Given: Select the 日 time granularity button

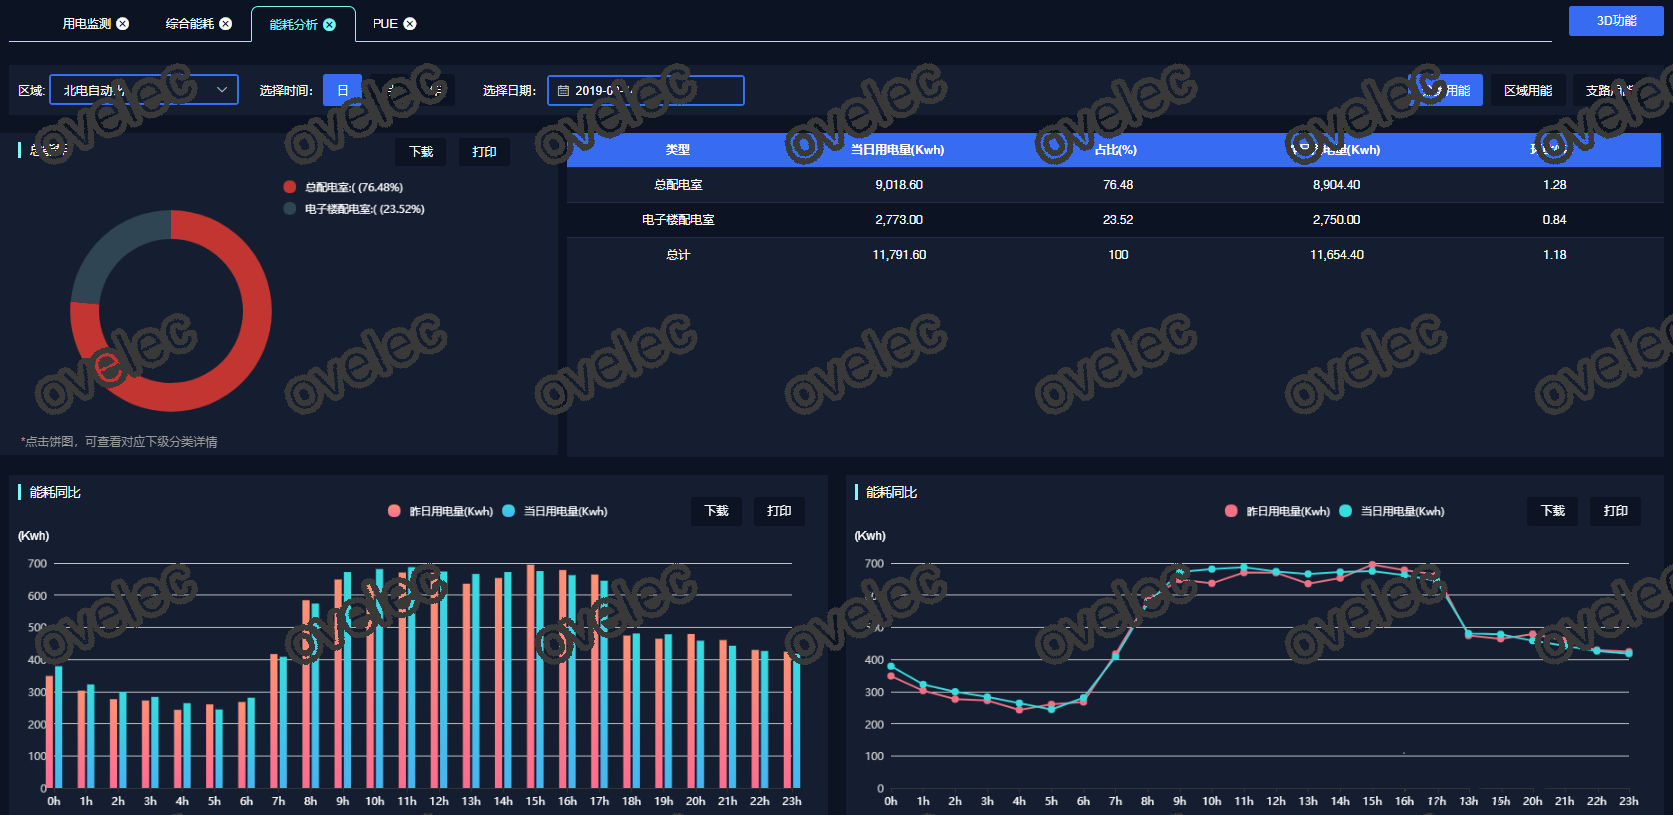Looking at the screenshot, I should (342, 91).
